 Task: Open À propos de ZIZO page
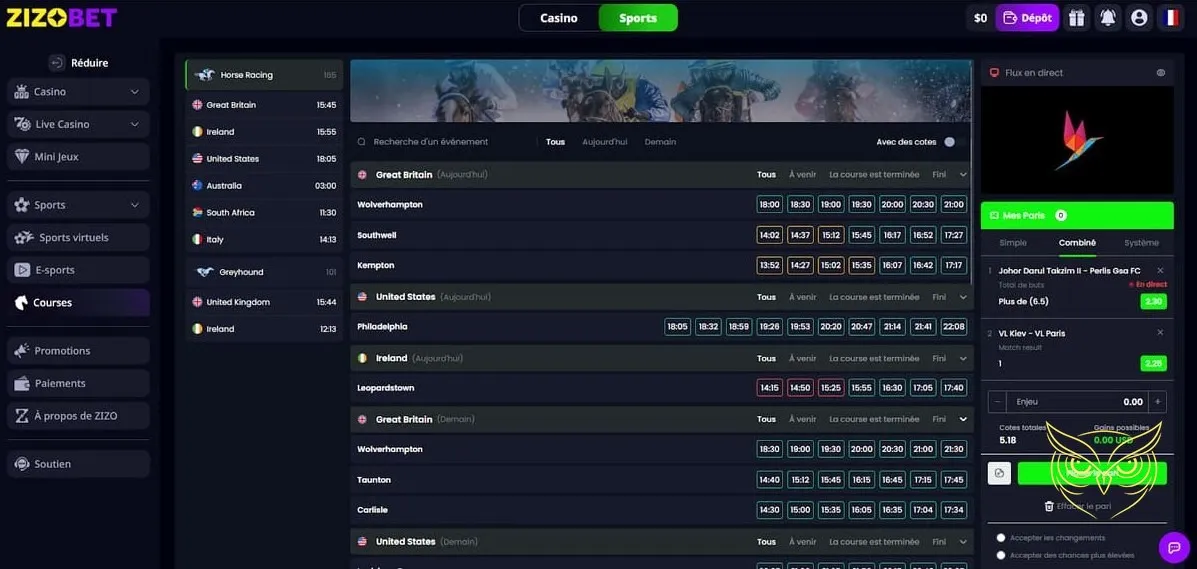(x=79, y=416)
